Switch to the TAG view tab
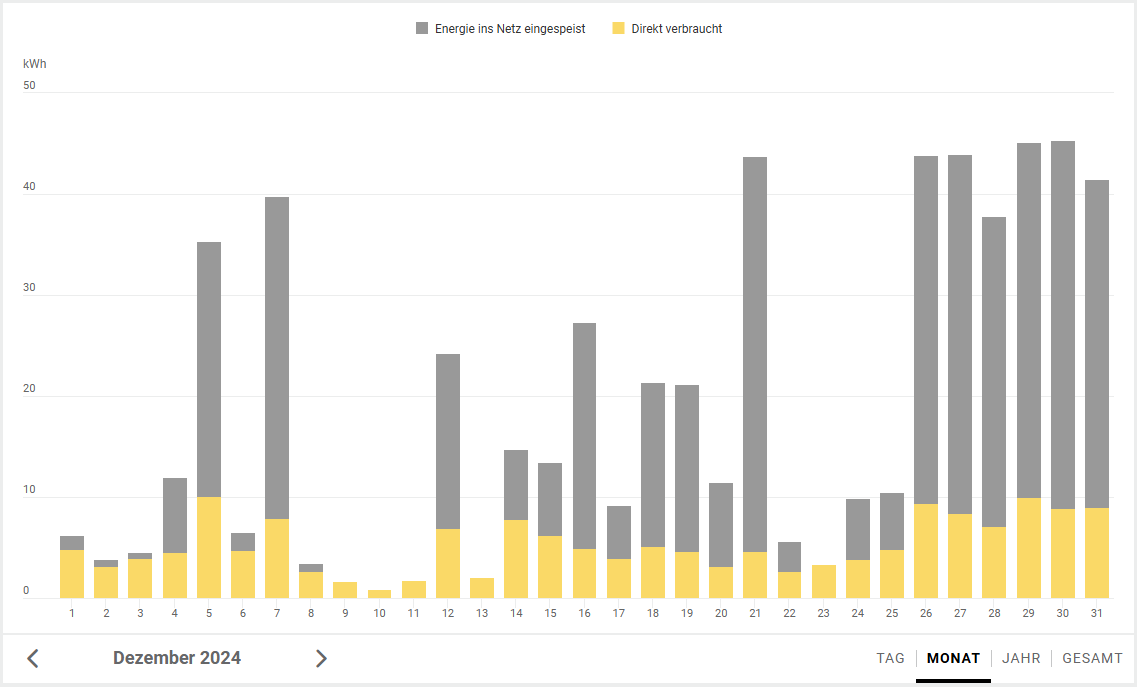The height and width of the screenshot is (687, 1137). click(x=890, y=658)
